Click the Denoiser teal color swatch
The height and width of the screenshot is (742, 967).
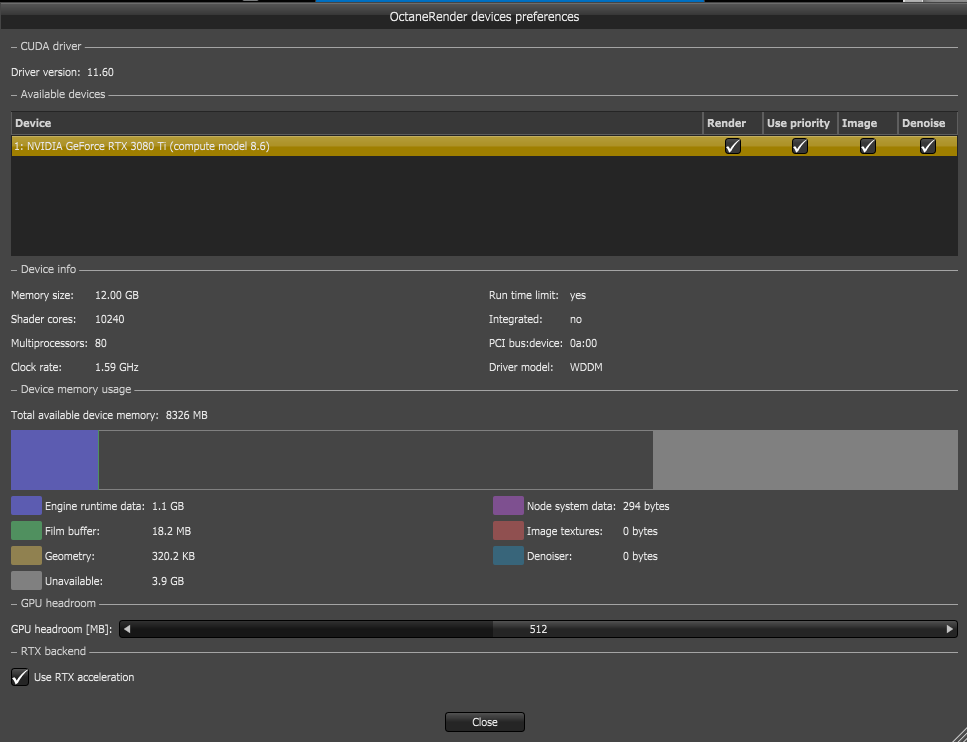click(x=508, y=556)
